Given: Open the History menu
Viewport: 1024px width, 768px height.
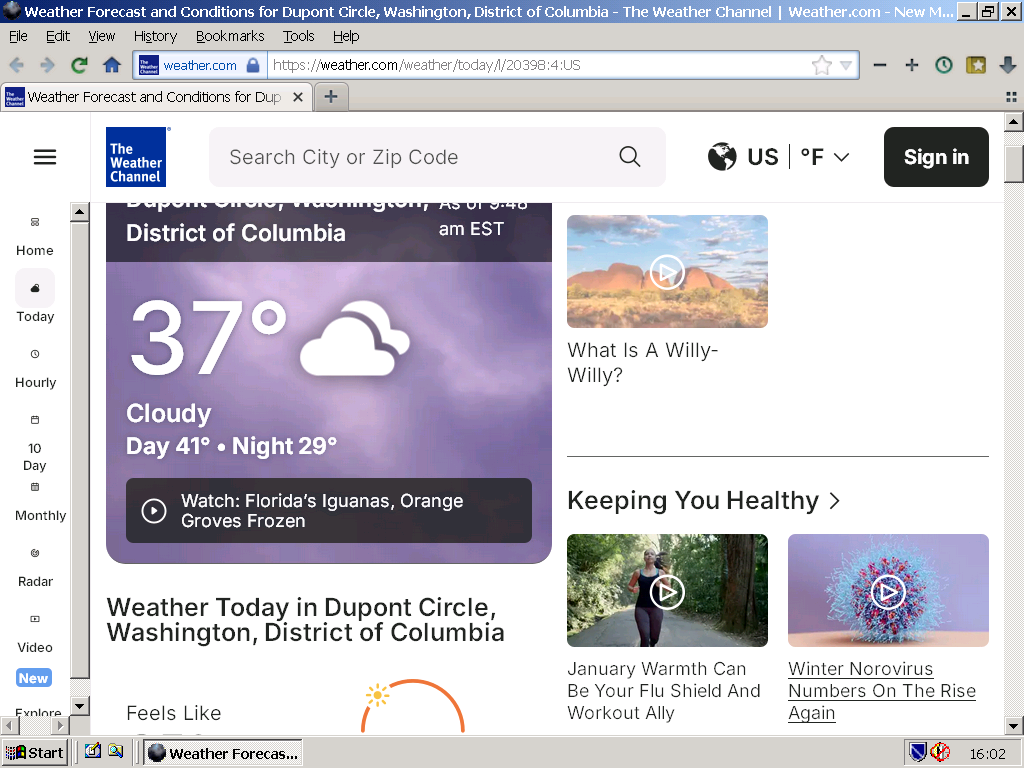Looking at the screenshot, I should pyautogui.click(x=155, y=36).
